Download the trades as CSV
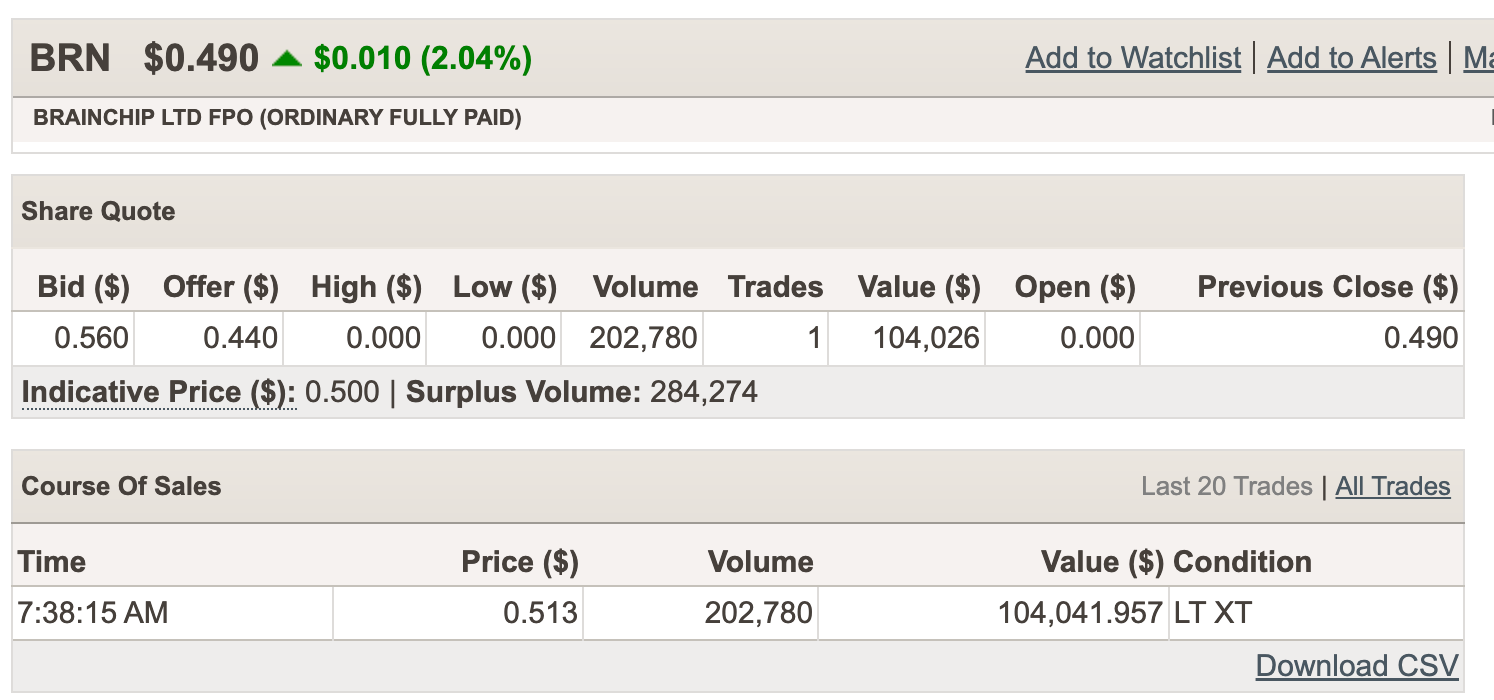This screenshot has width=1494, height=700. [1357, 666]
